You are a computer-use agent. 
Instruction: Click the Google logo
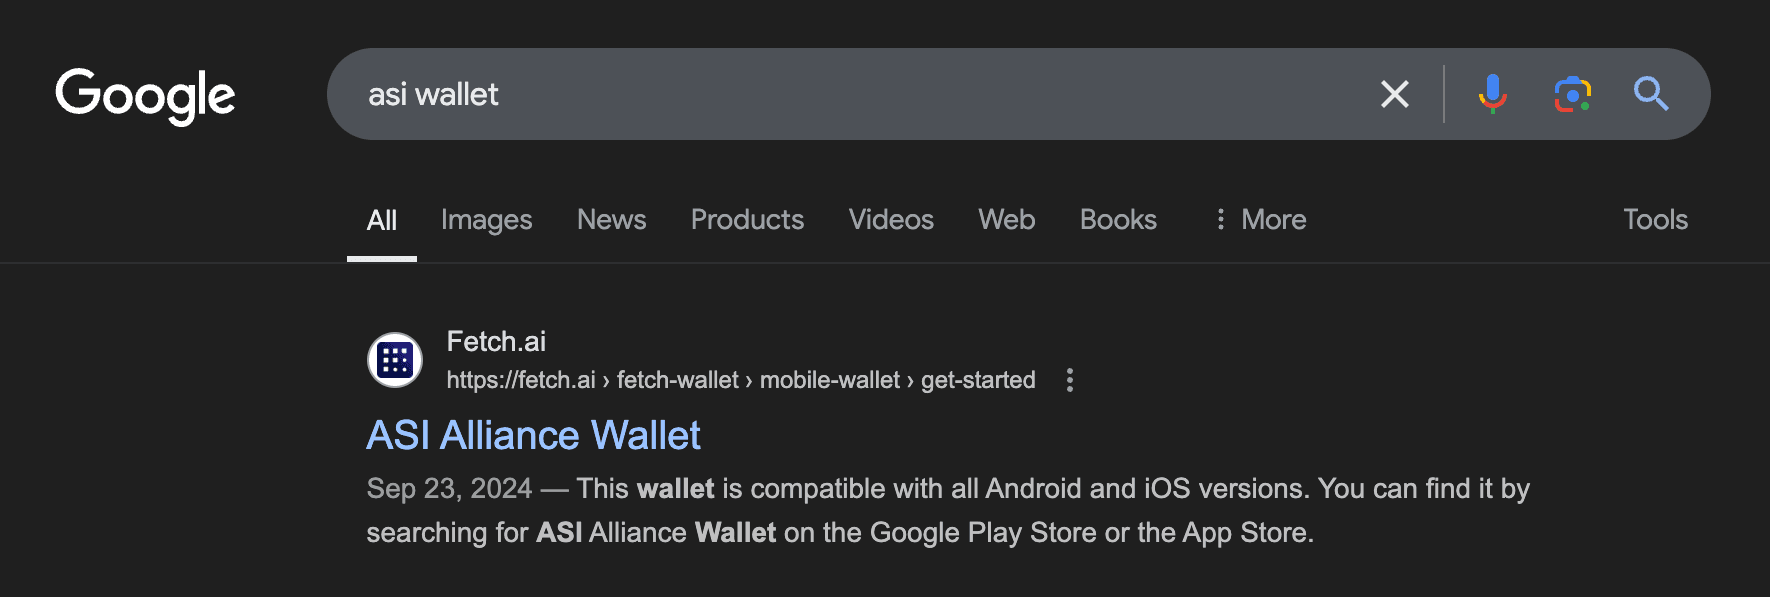click(145, 96)
